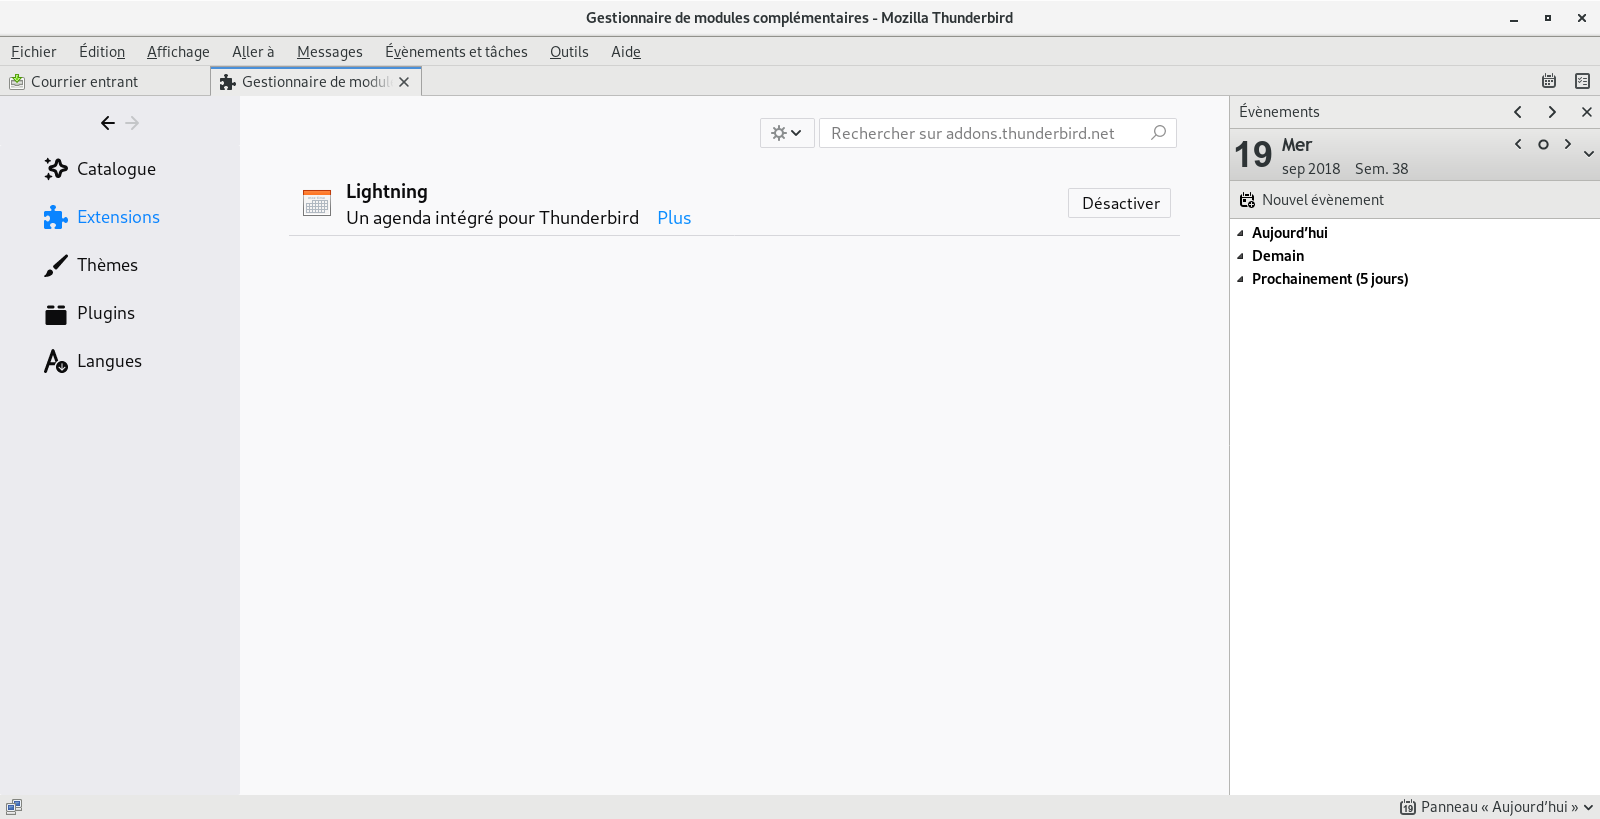Click the date number 19
The height and width of the screenshot is (819, 1600).
[1253, 154]
